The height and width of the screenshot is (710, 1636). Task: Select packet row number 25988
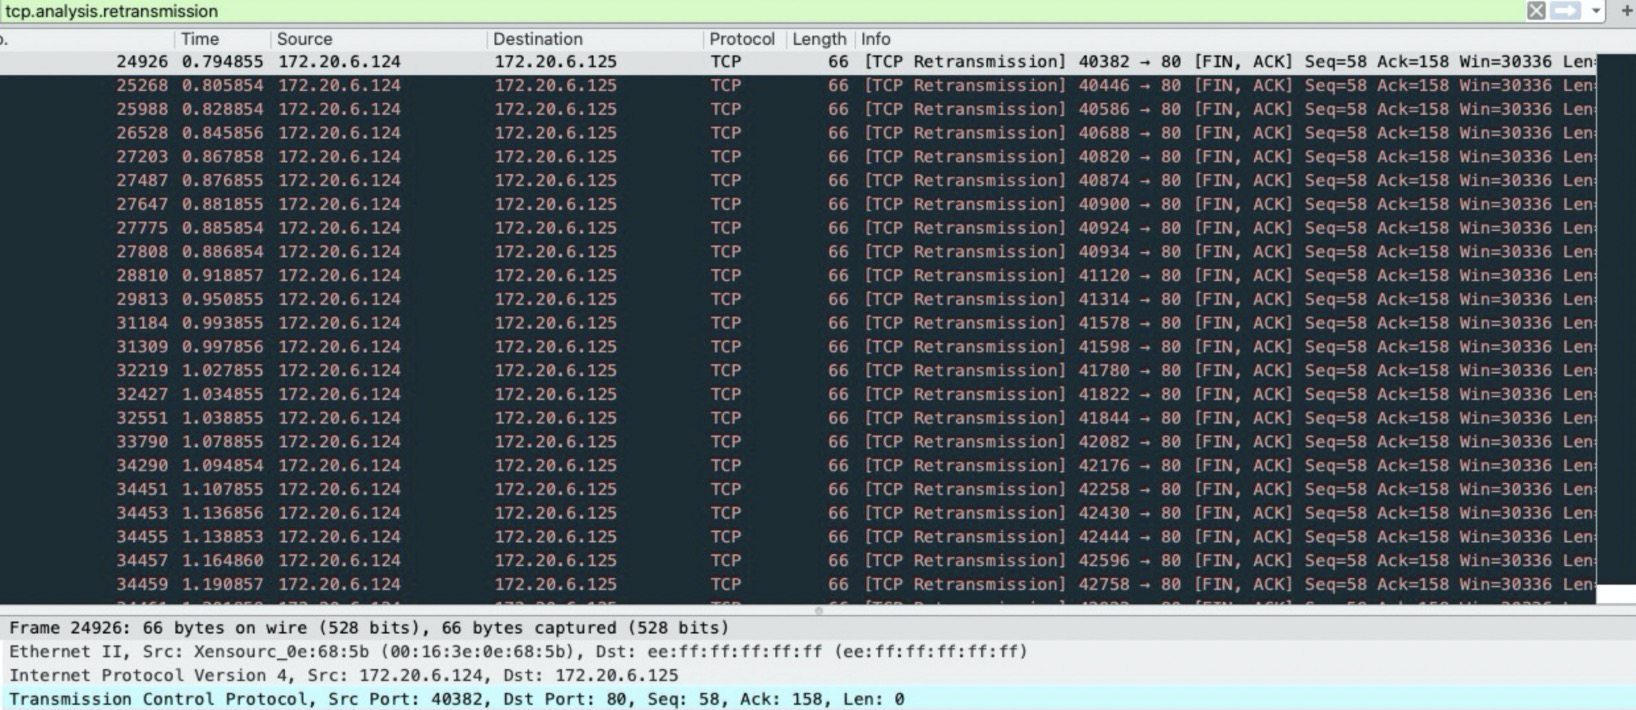[x=798, y=109]
